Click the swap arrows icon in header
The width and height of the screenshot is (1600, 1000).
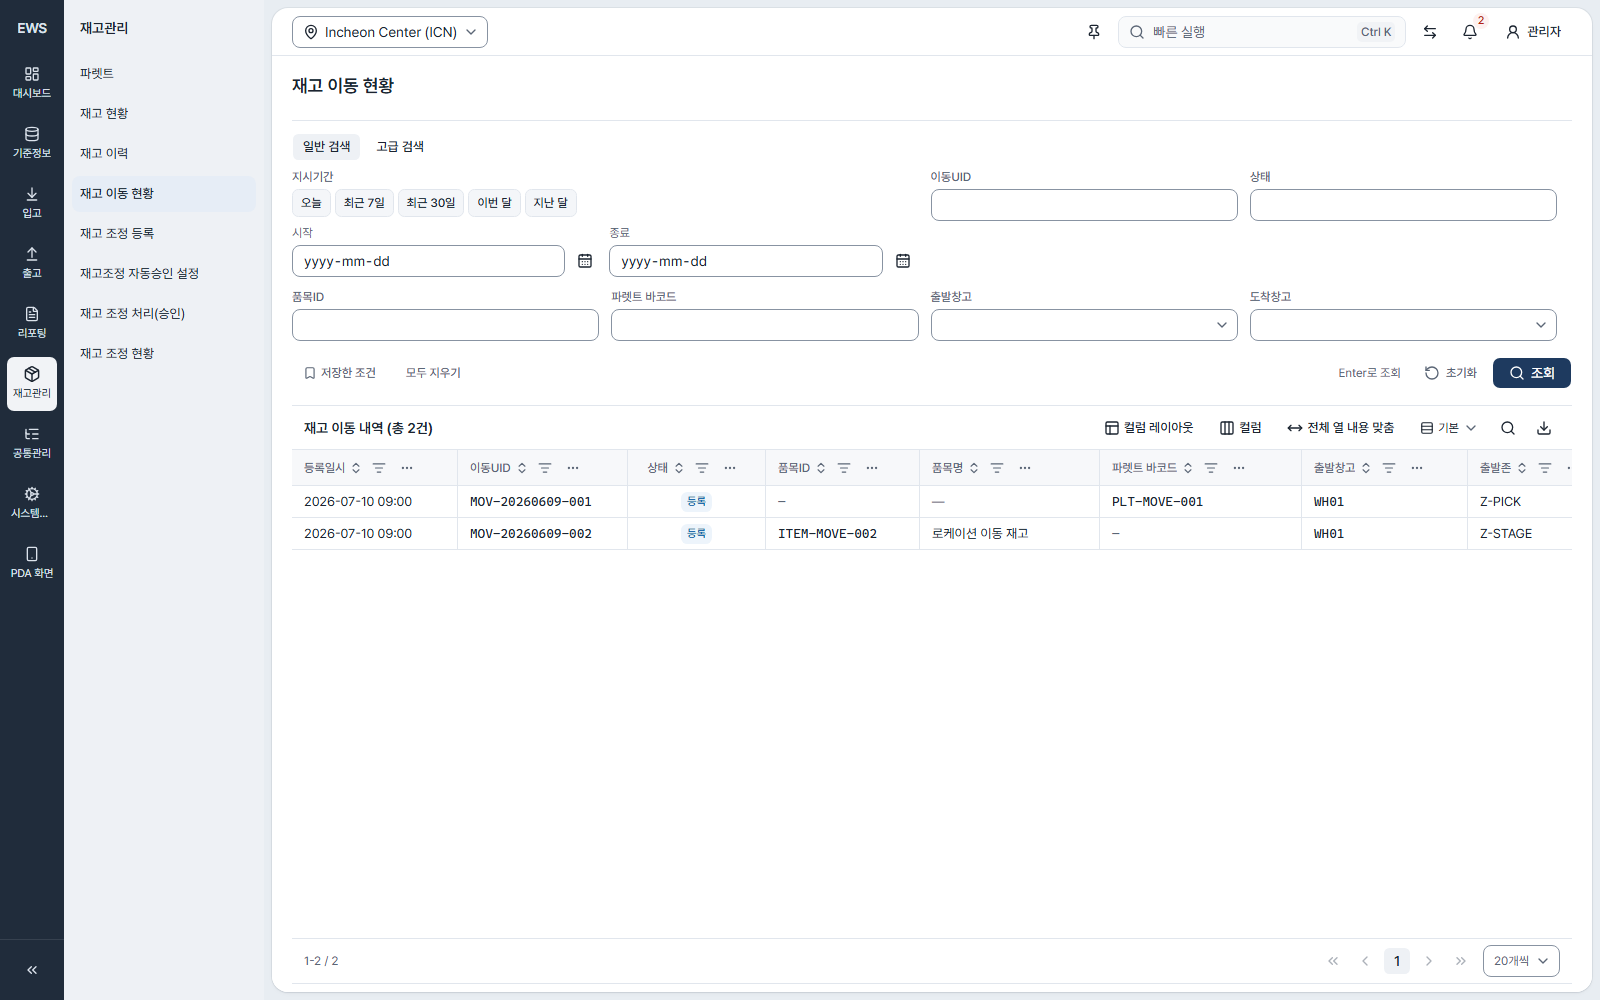(1430, 32)
